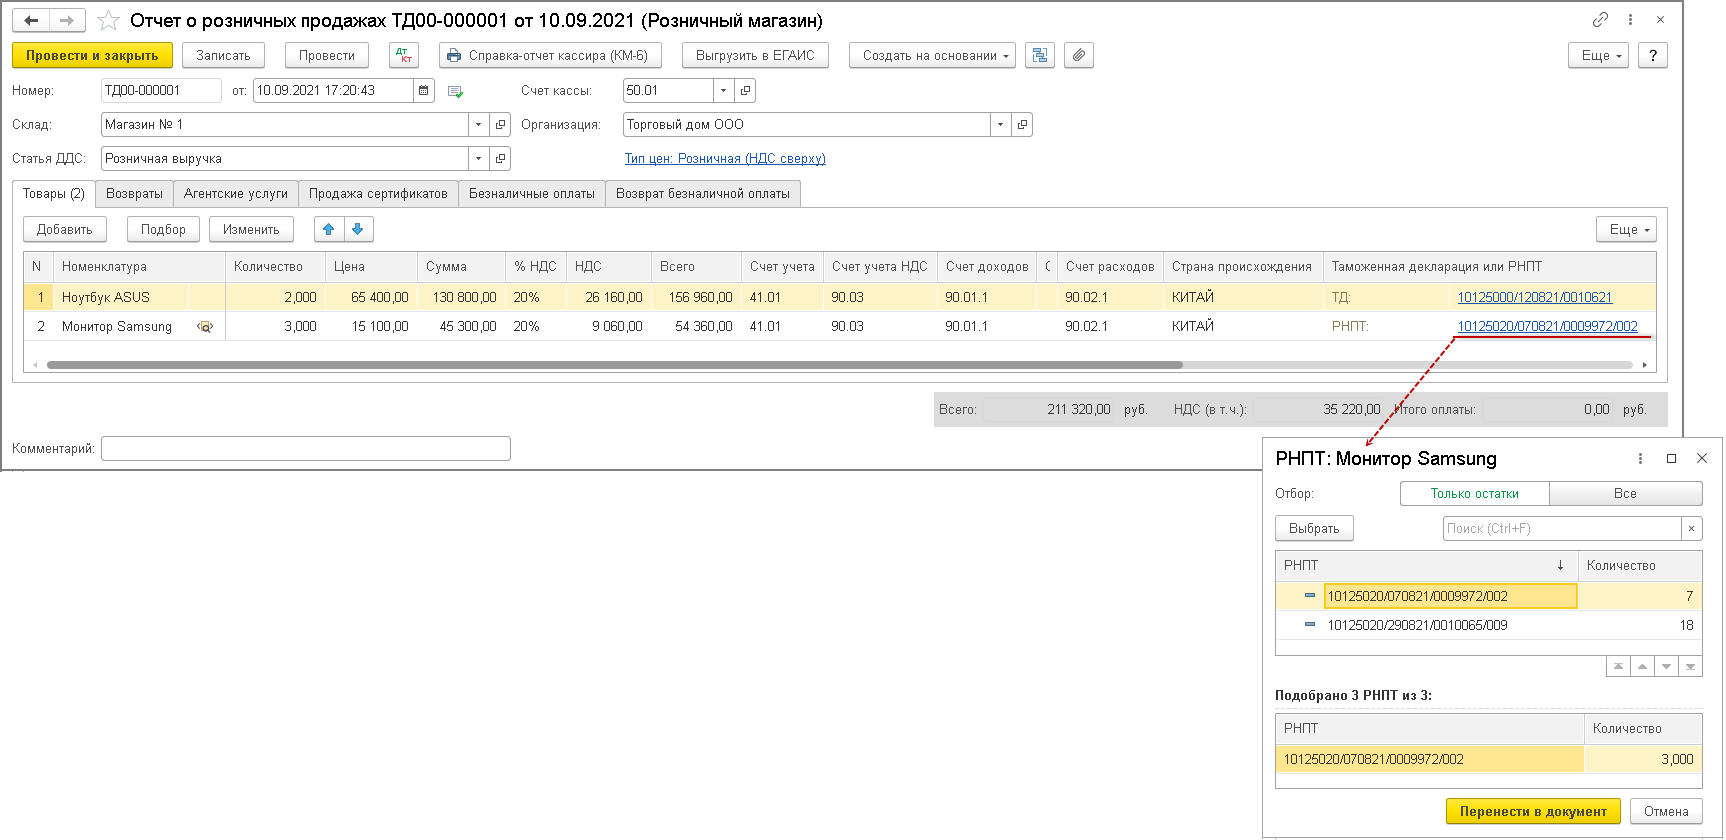Move down one in РНПТ list
1726x840 pixels.
click(x=1666, y=667)
